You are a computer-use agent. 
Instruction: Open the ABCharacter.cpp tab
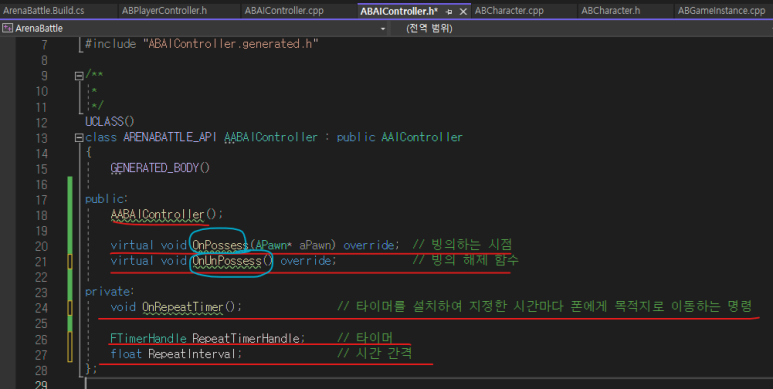(x=509, y=10)
